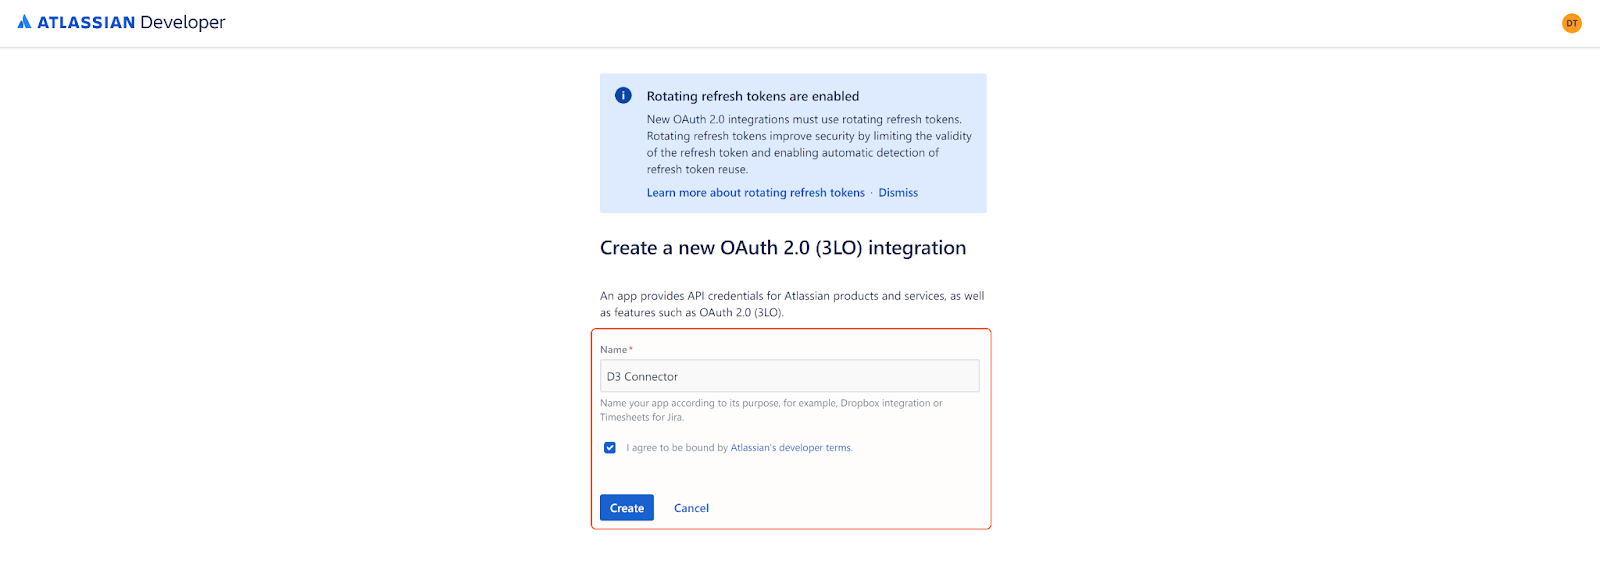Click the Atlassian triangle logo mark
This screenshot has height=573, width=1600.
[x=24, y=22]
